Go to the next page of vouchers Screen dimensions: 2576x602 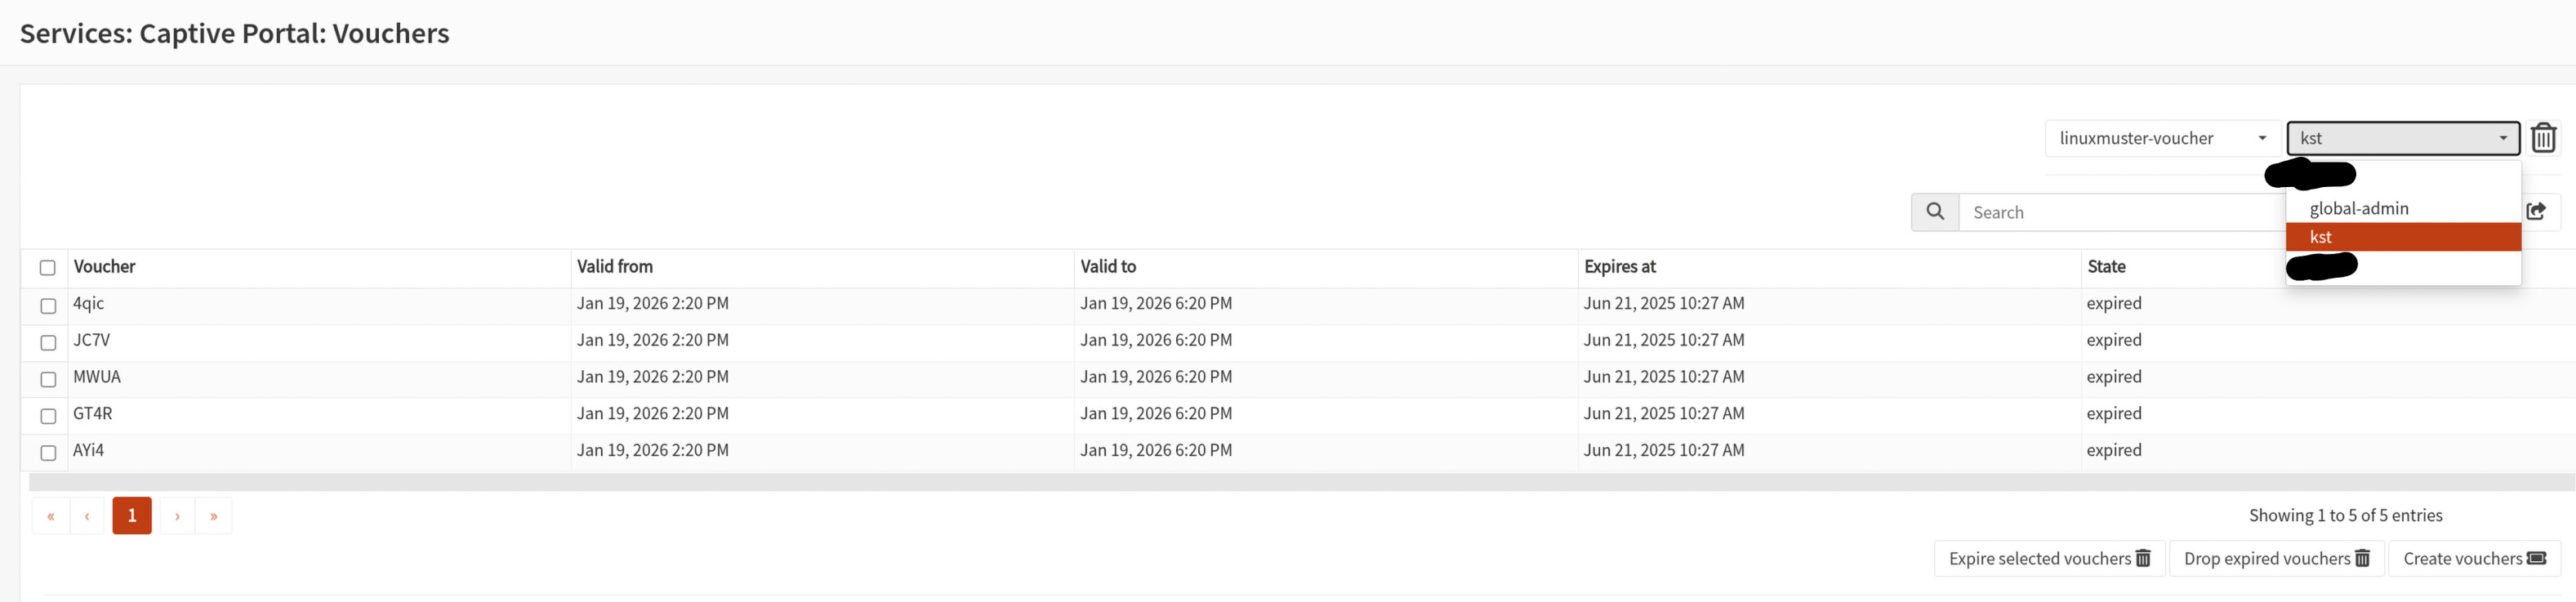pyautogui.click(x=177, y=516)
